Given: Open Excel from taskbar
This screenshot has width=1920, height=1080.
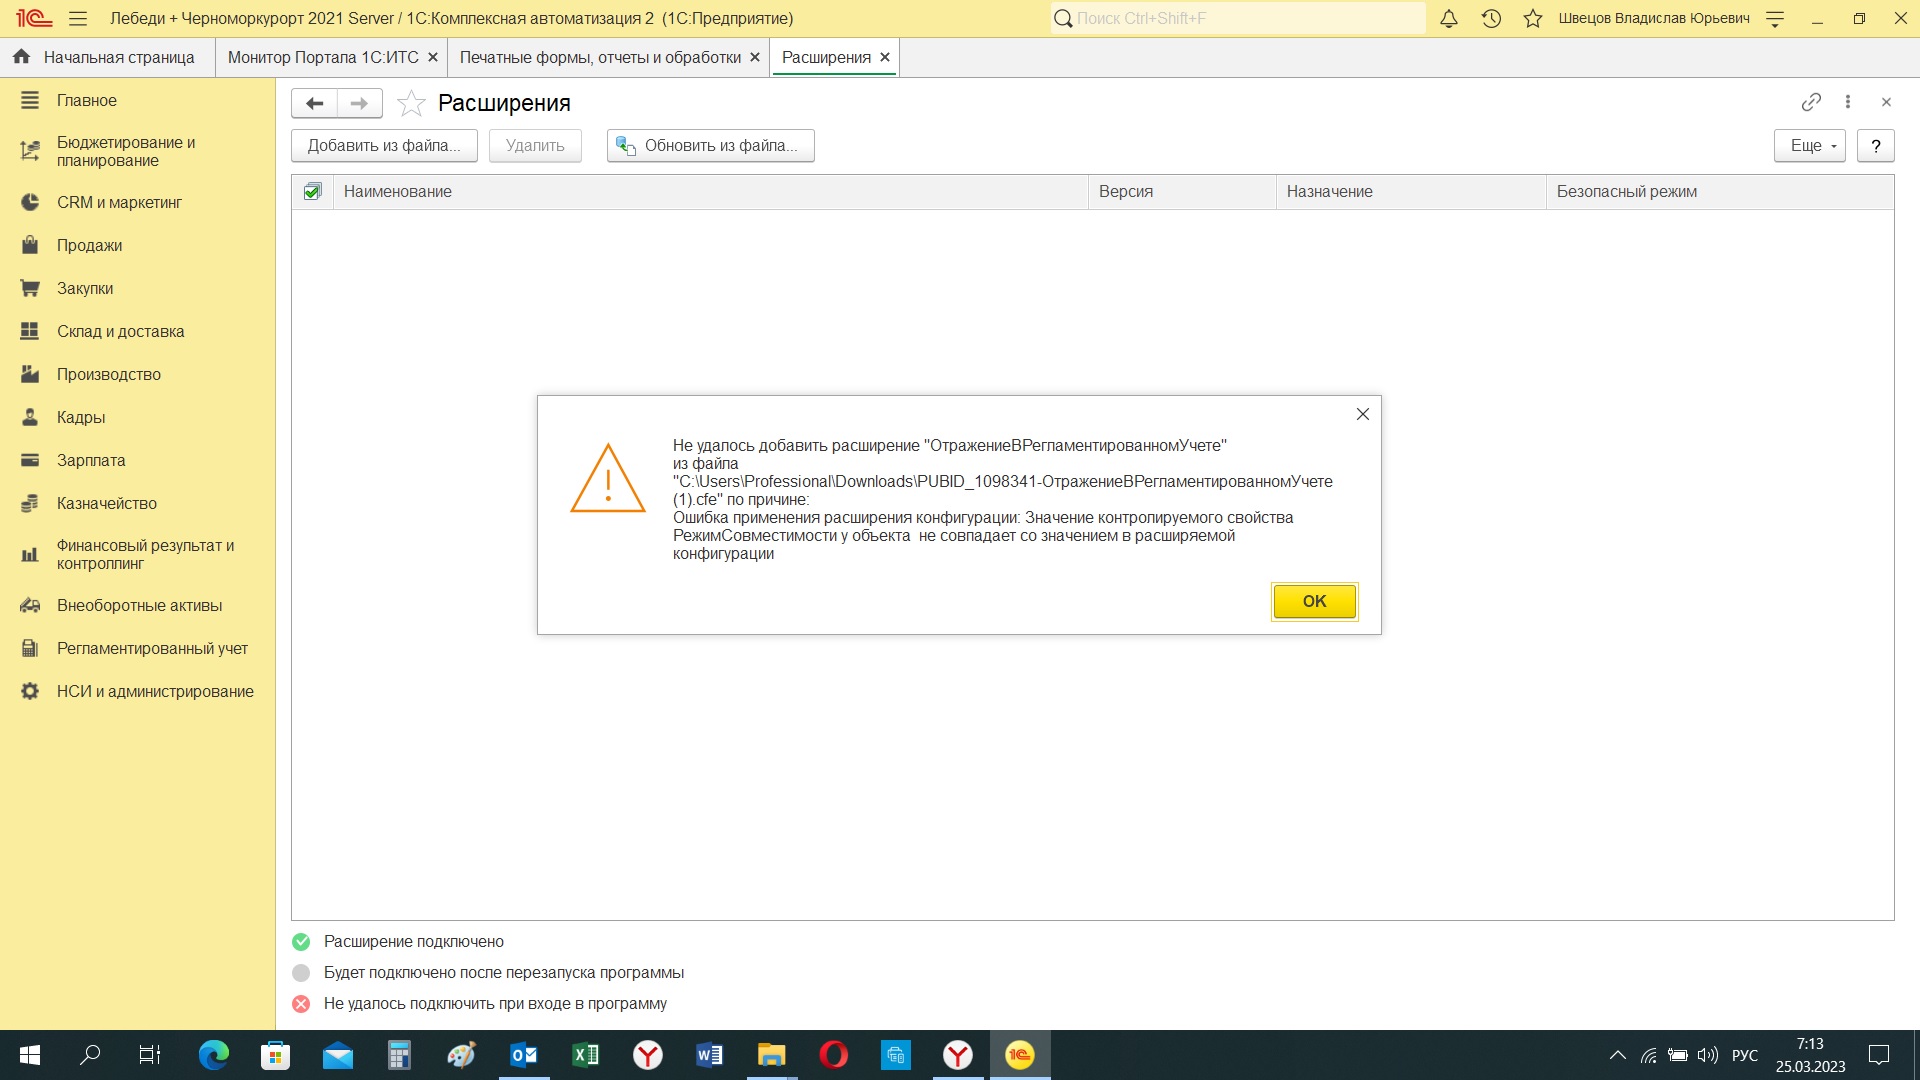Looking at the screenshot, I should click(585, 1055).
